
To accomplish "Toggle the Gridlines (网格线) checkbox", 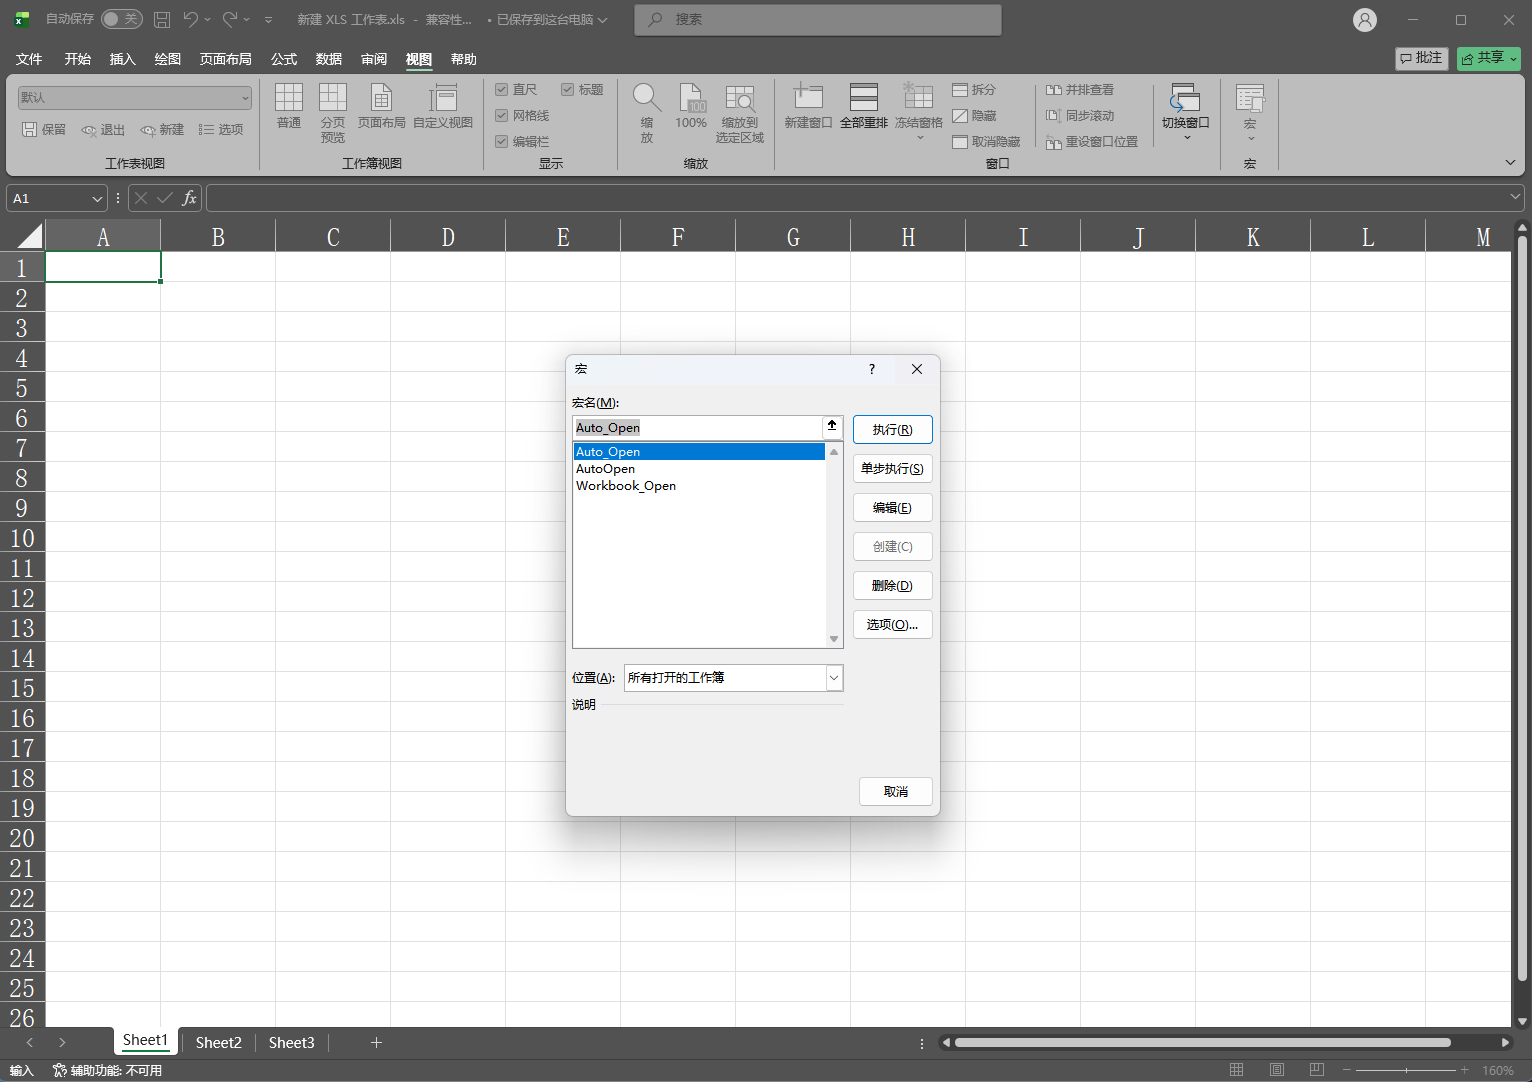I will click(502, 116).
